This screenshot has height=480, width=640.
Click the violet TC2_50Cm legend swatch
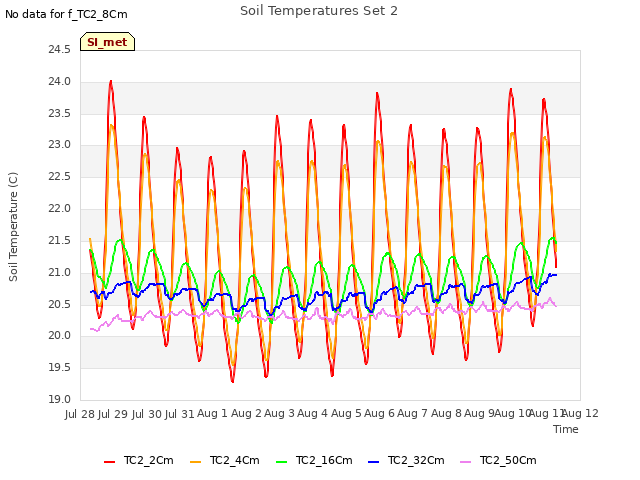(x=466, y=462)
